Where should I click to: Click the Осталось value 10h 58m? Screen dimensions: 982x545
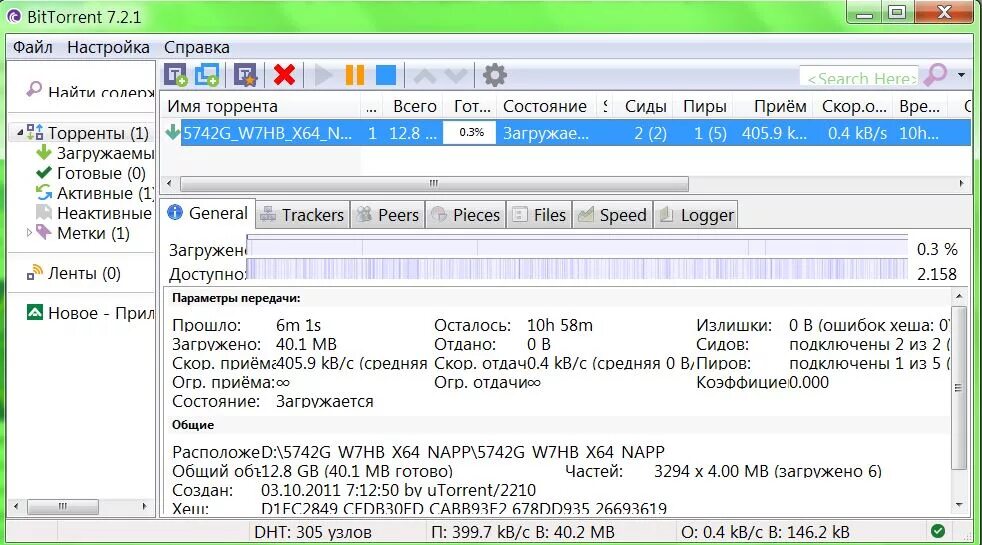coord(560,325)
